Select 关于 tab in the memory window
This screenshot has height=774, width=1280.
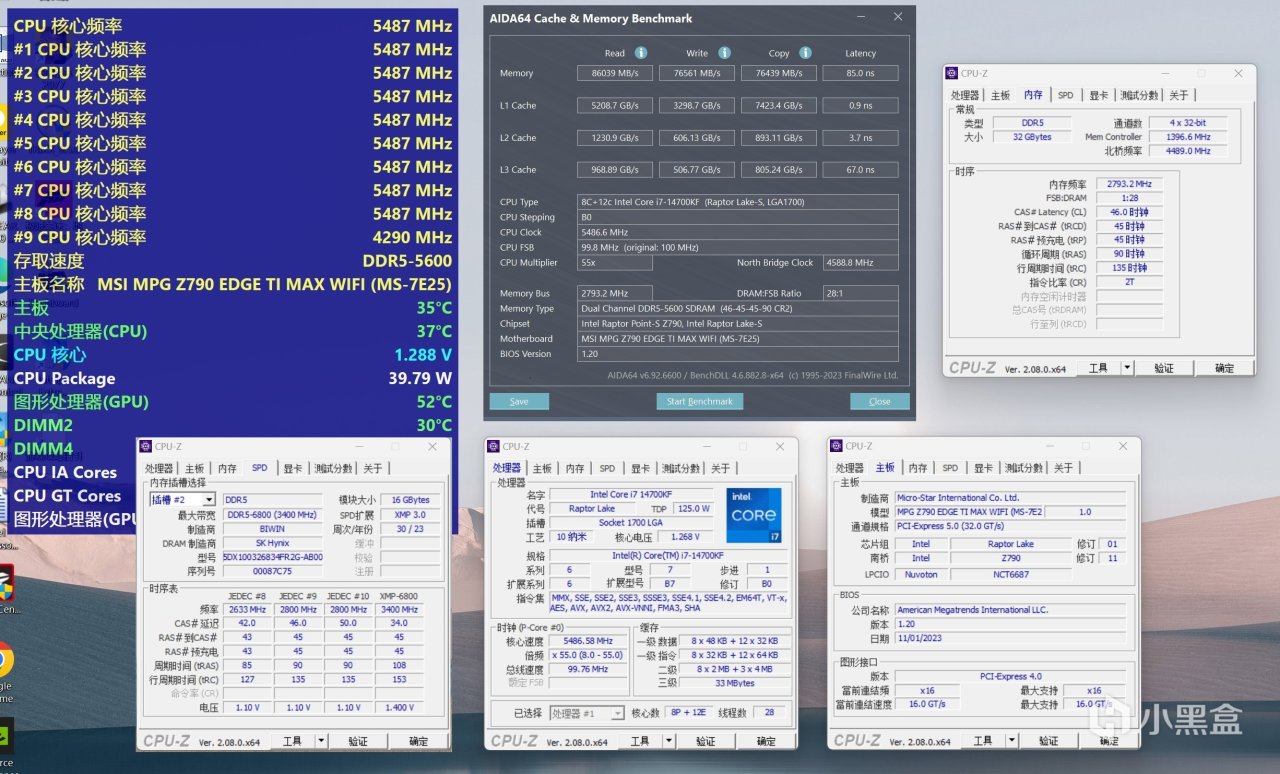(x=1180, y=95)
